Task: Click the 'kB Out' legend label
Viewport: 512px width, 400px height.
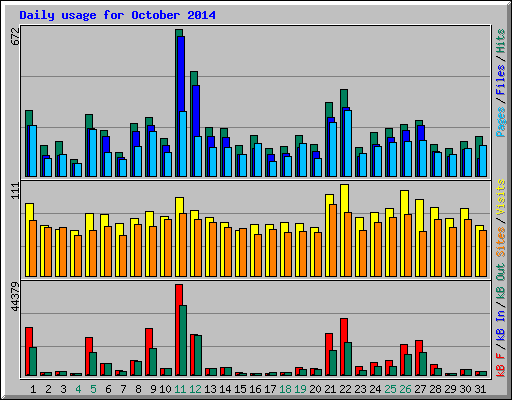Action: pyautogui.click(x=501, y=282)
